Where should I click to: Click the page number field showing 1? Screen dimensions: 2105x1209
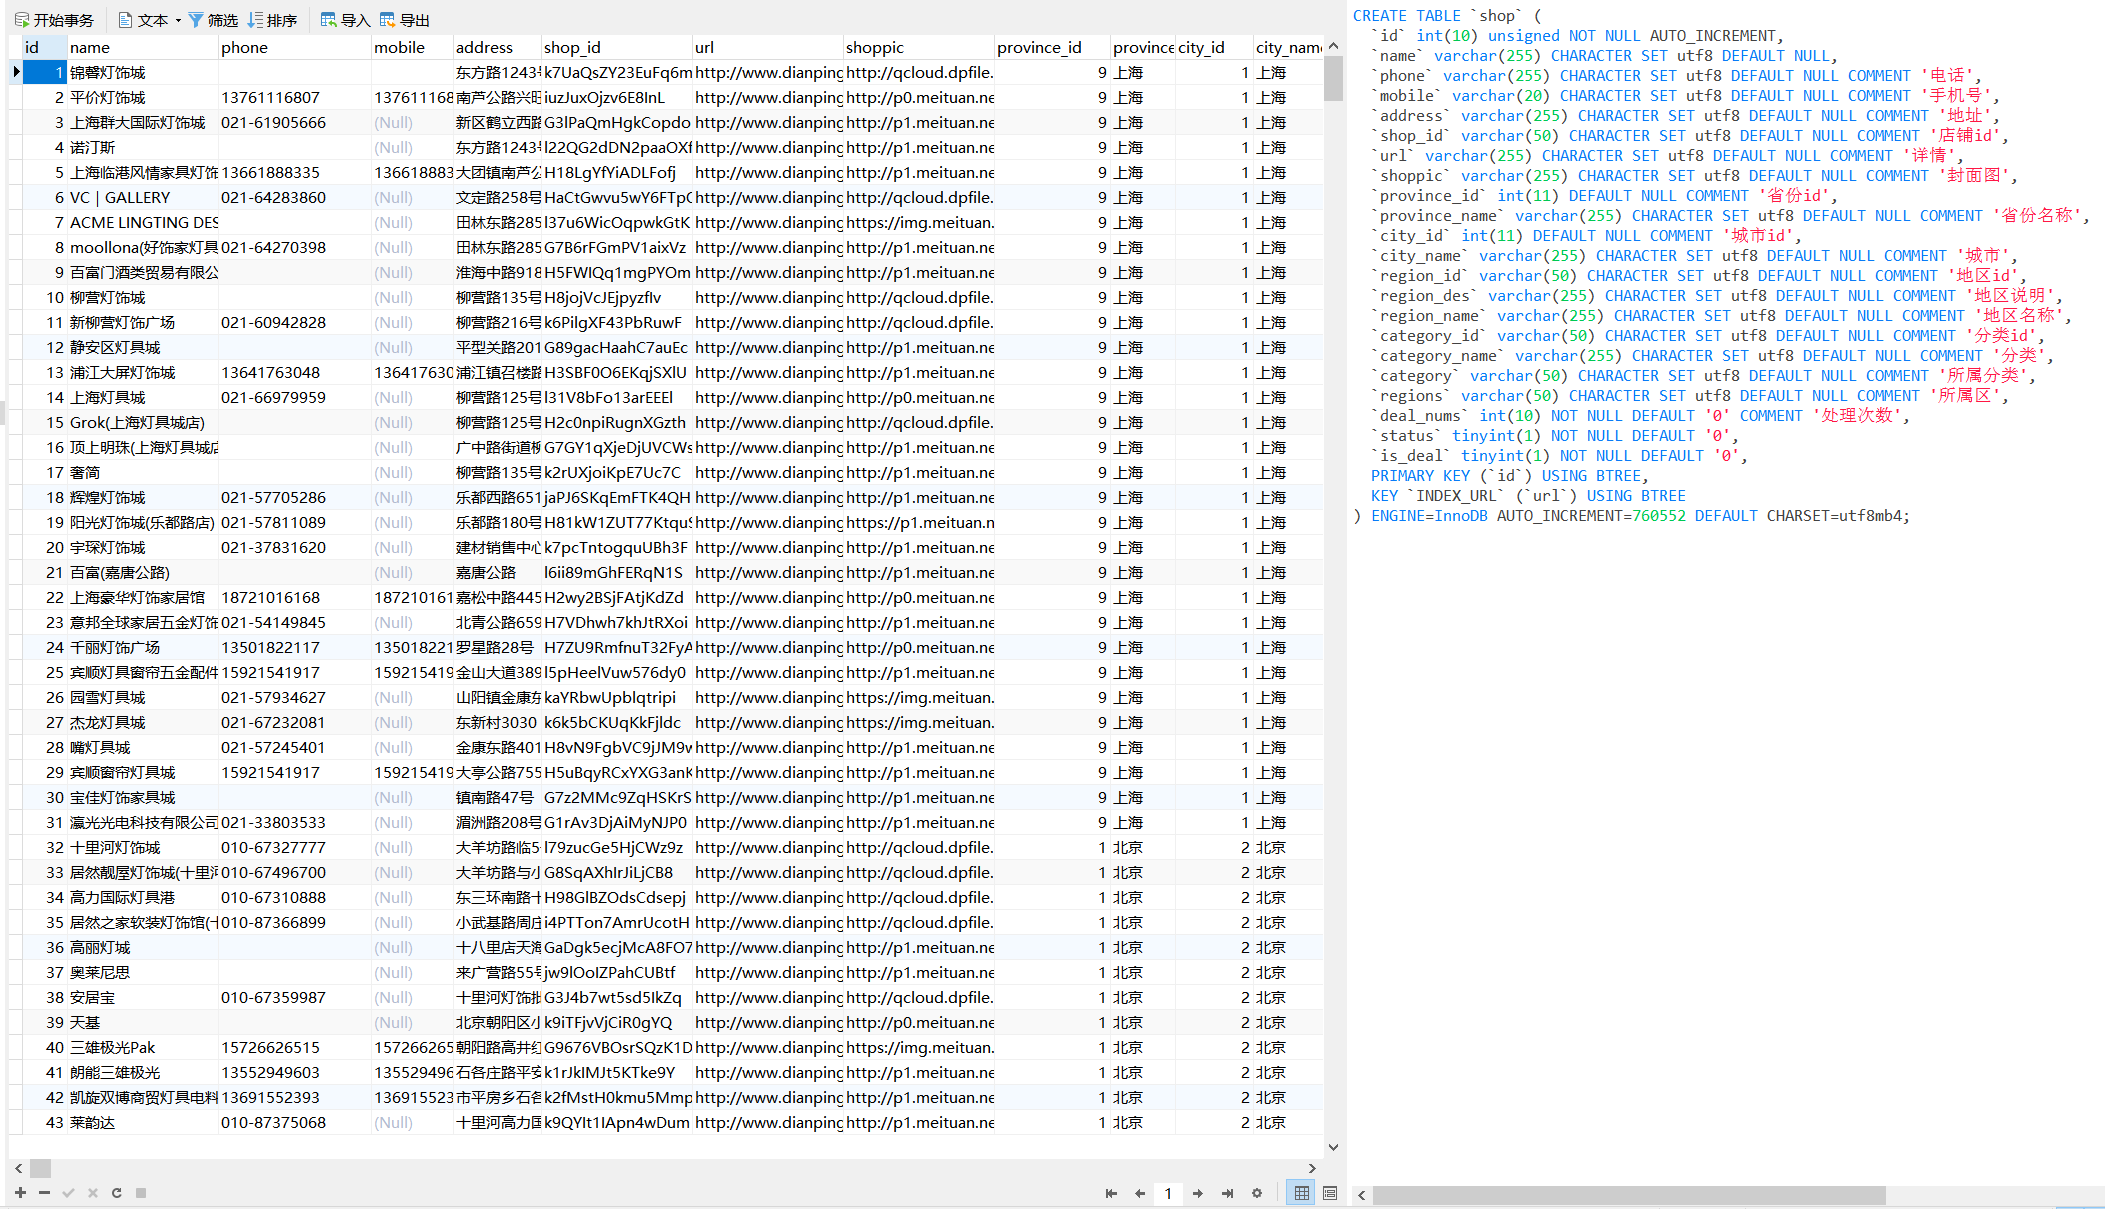(1168, 1193)
